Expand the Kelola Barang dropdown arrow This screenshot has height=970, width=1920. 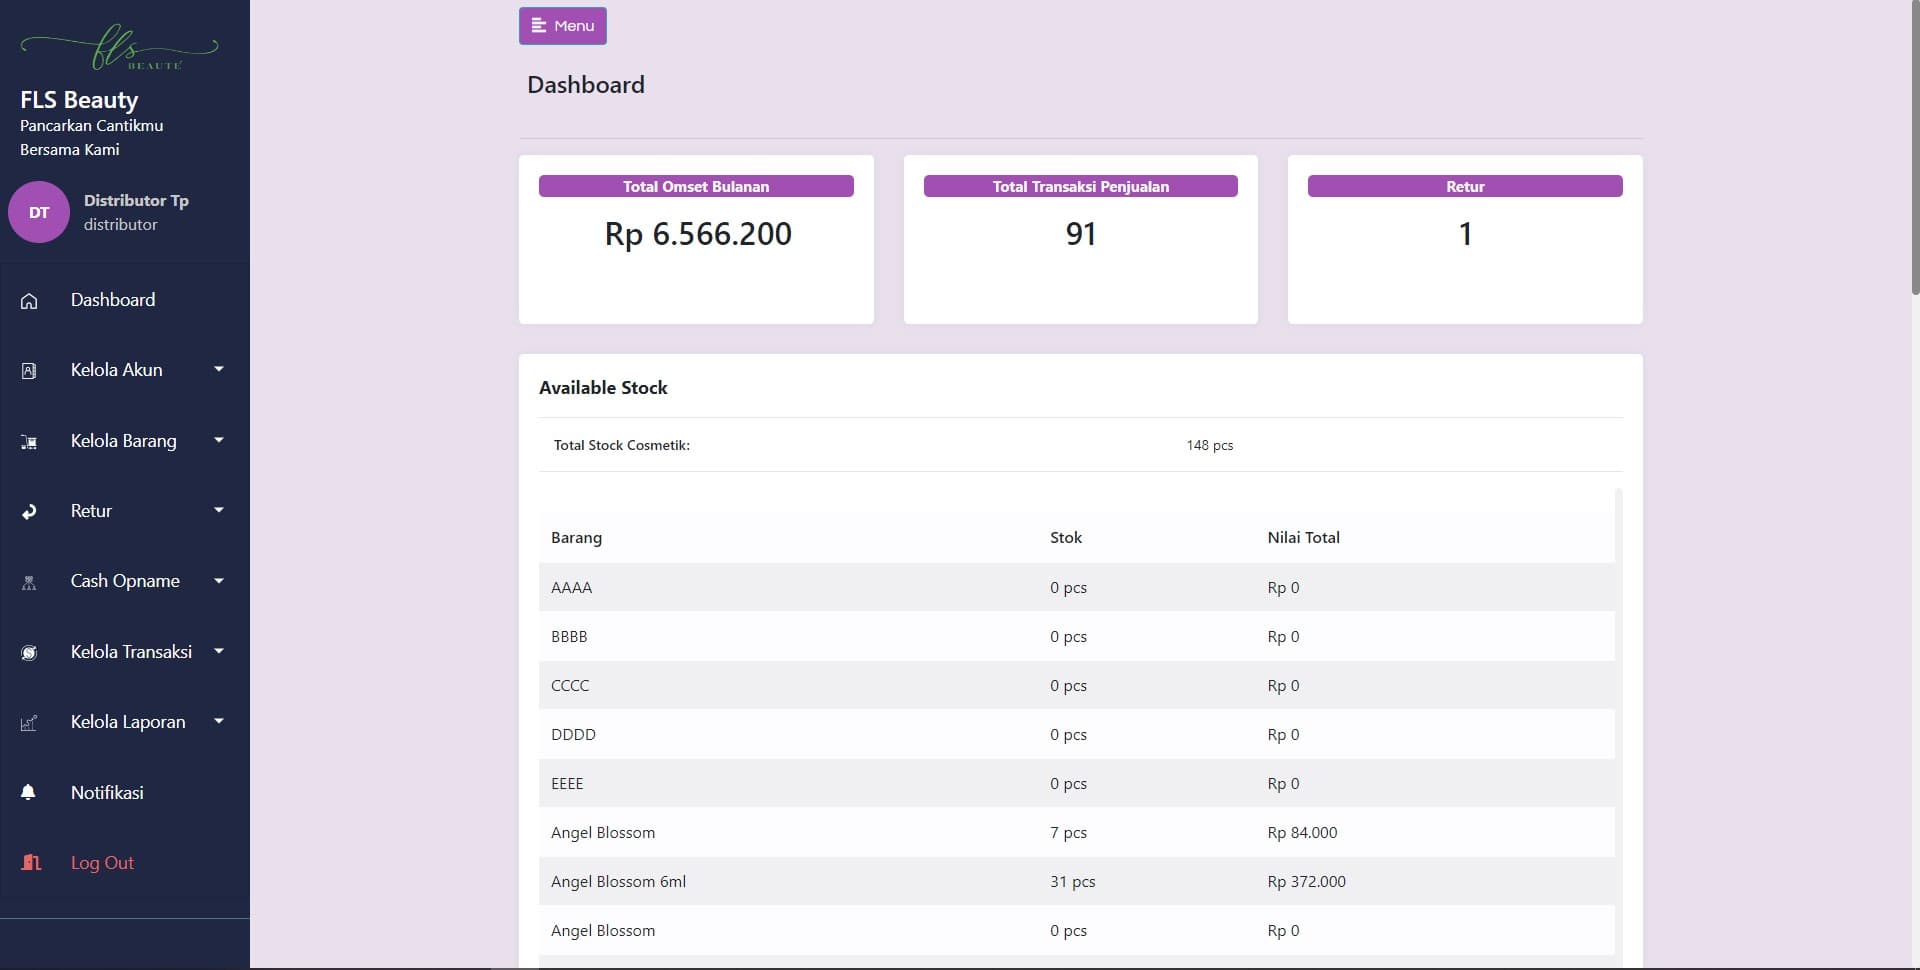click(x=218, y=440)
